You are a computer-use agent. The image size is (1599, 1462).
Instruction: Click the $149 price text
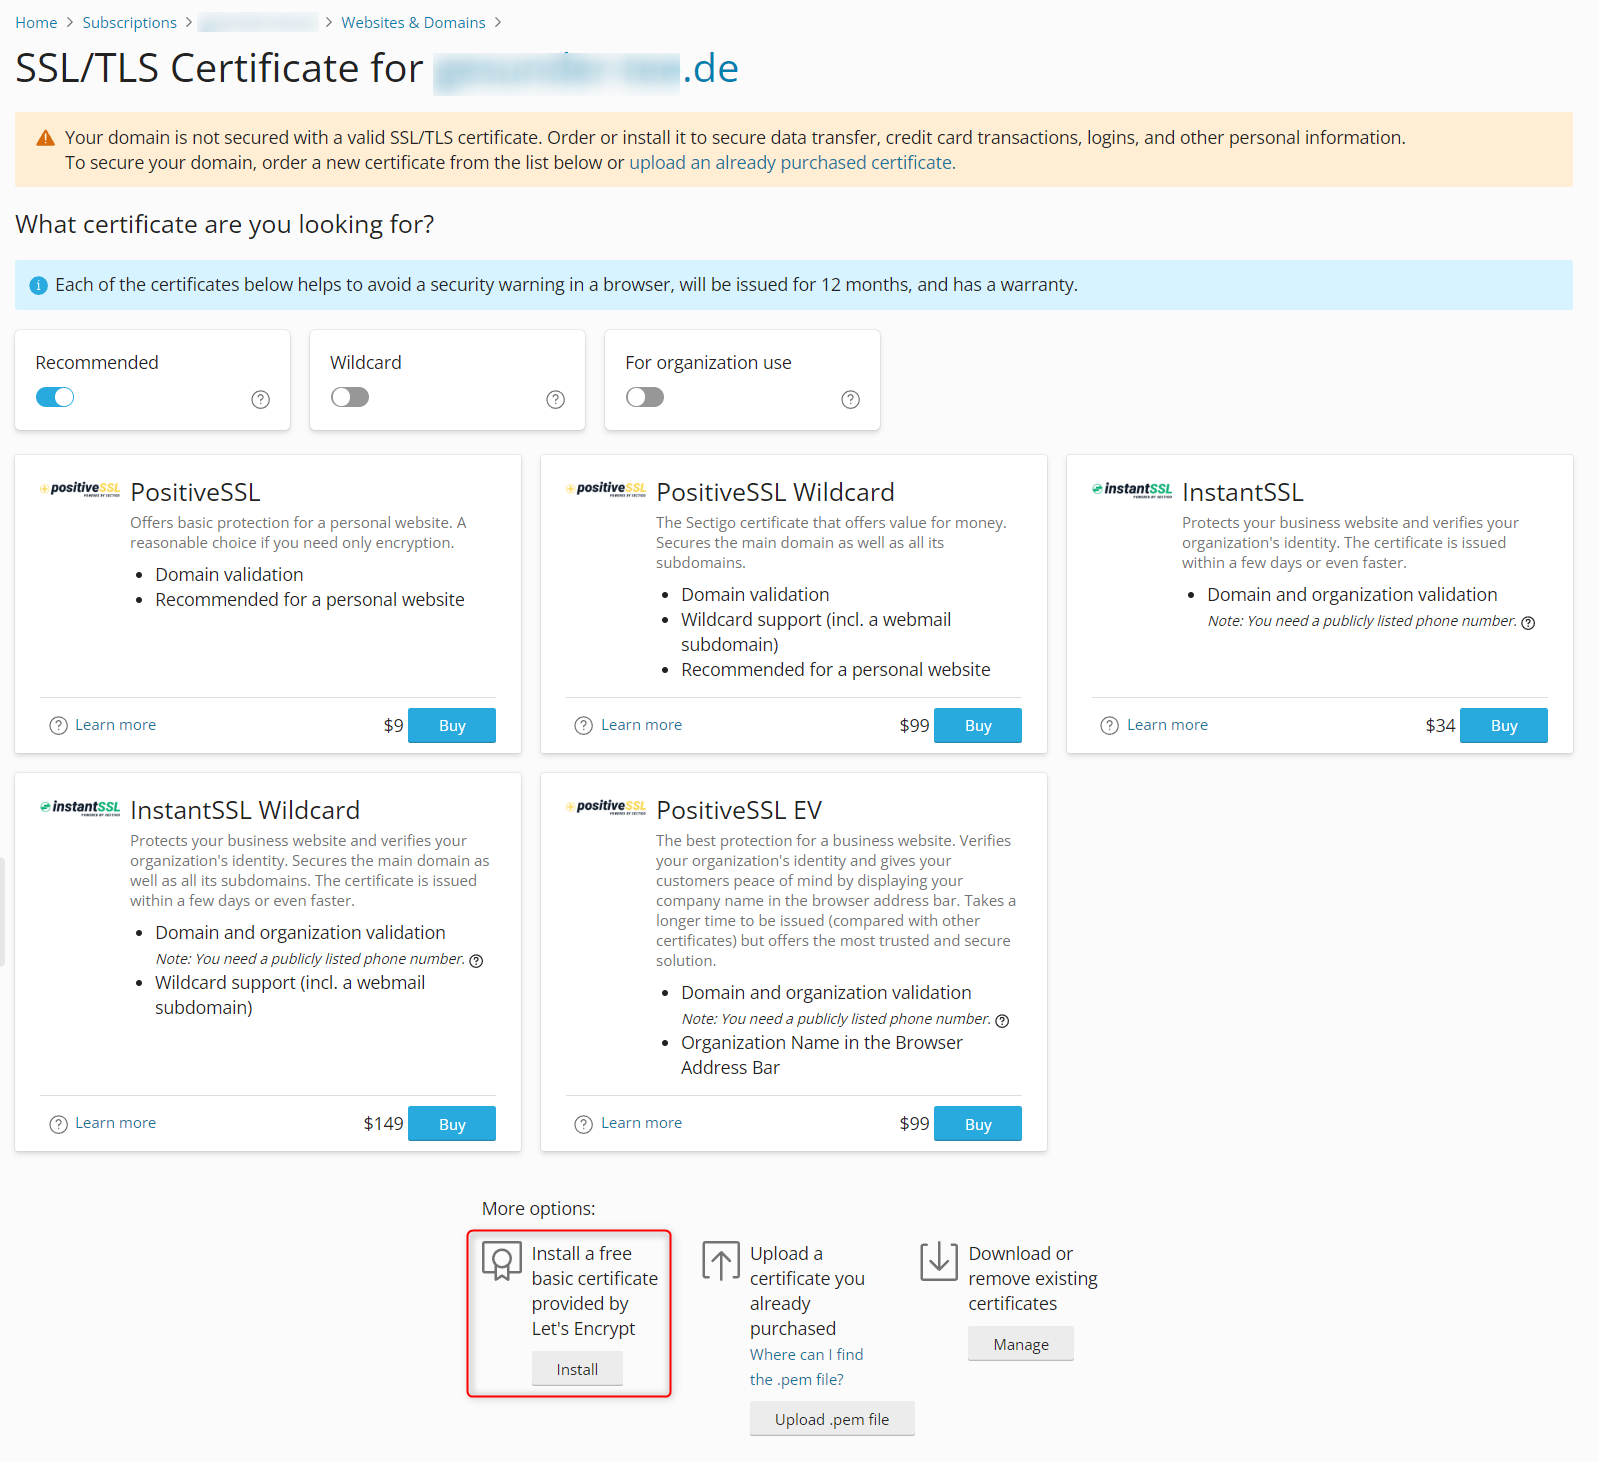383,1124
